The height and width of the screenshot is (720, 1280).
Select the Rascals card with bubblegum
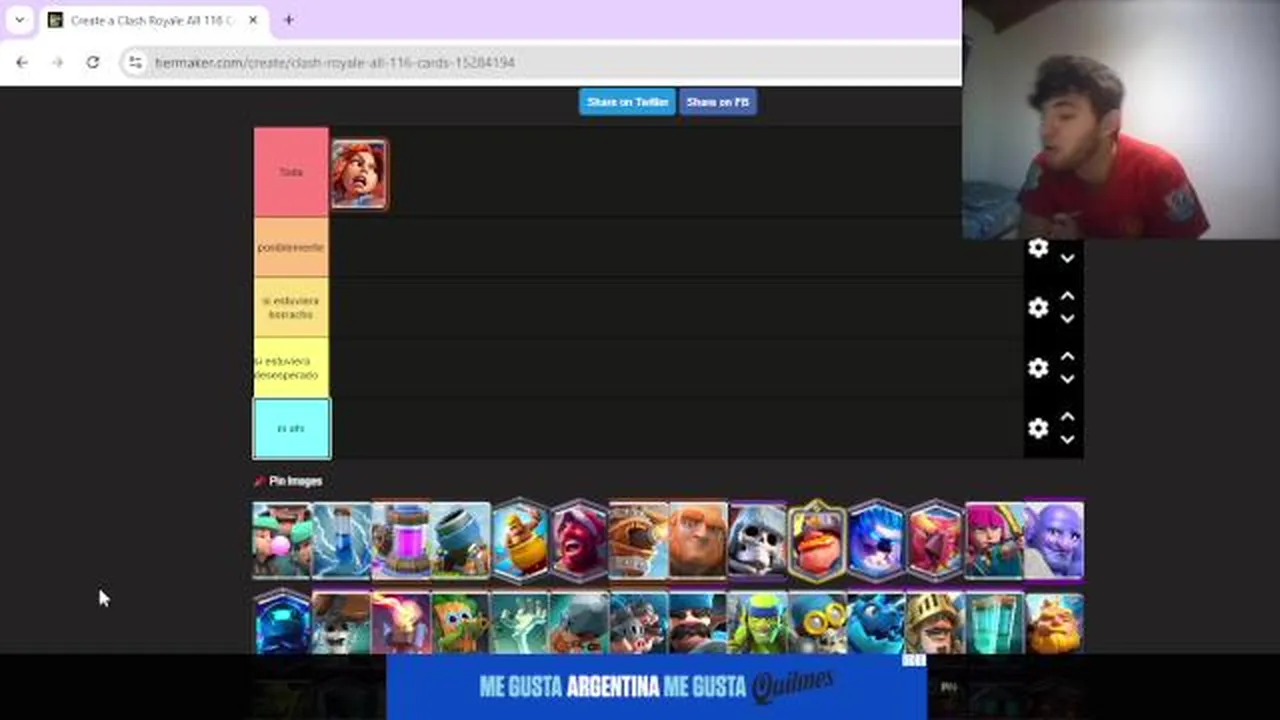click(x=282, y=540)
